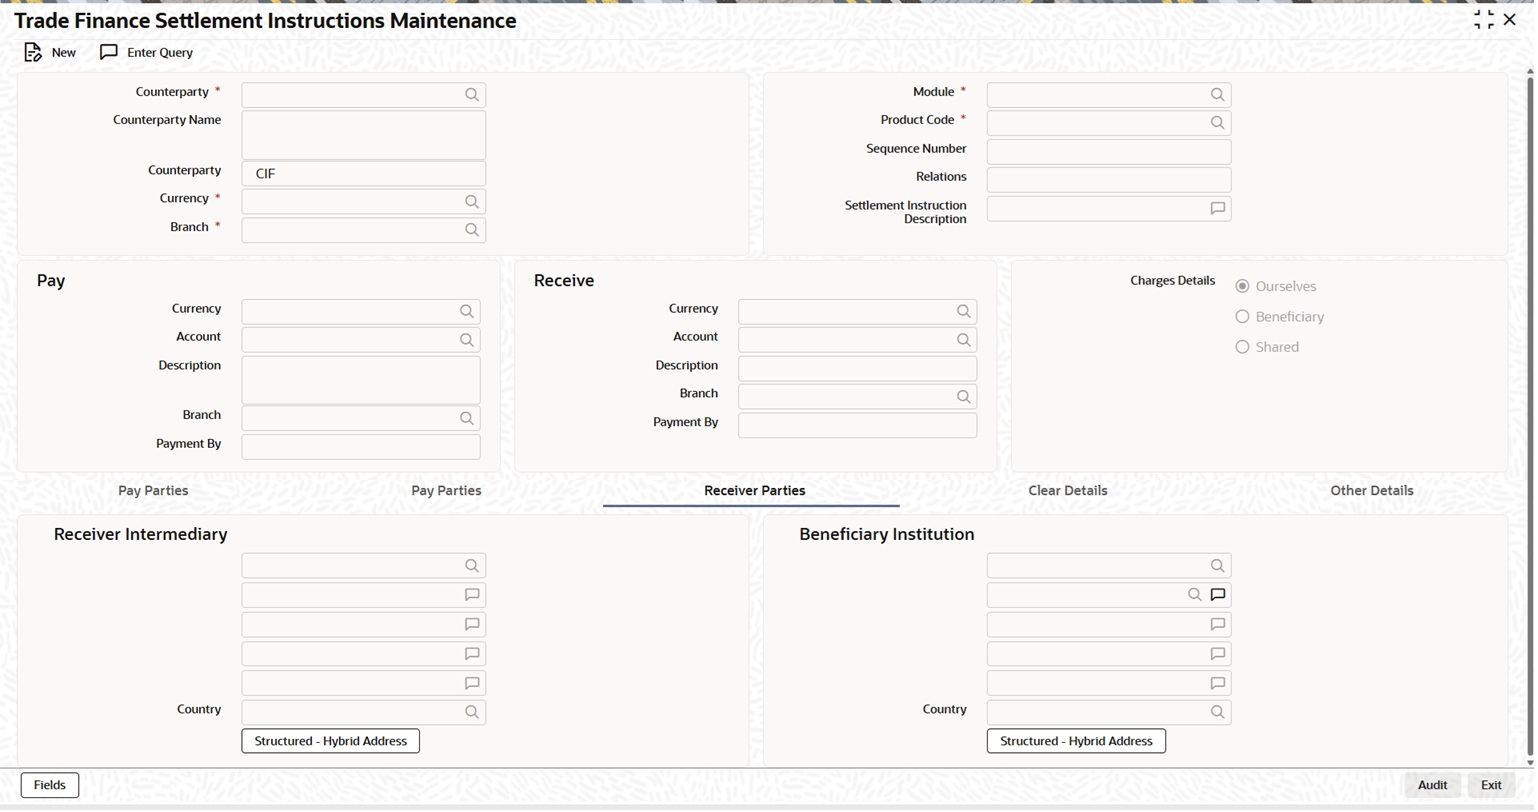The height and width of the screenshot is (812, 1538).
Task: Open the Module lookup search icon
Action: tap(1217, 95)
